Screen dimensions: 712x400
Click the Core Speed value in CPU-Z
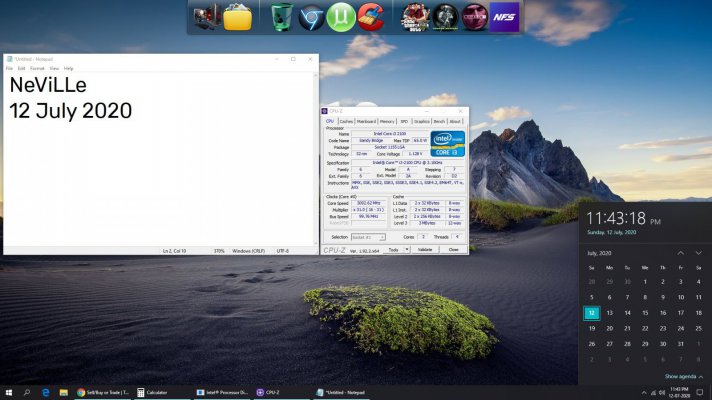click(x=368, y=203)
